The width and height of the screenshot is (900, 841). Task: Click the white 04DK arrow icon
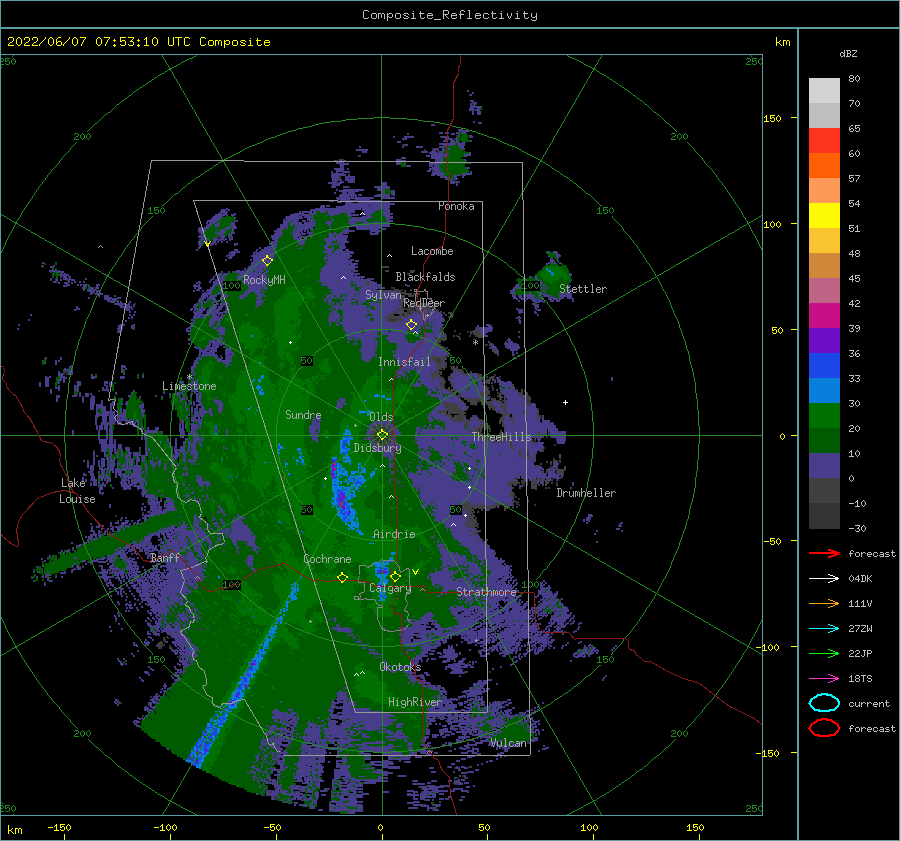(x=824, y=578)
